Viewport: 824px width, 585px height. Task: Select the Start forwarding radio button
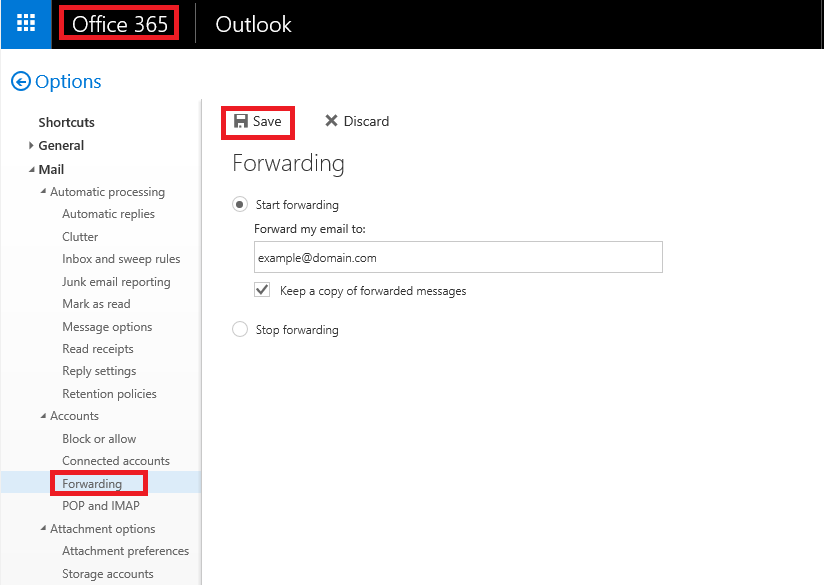[x=240, y=204]
